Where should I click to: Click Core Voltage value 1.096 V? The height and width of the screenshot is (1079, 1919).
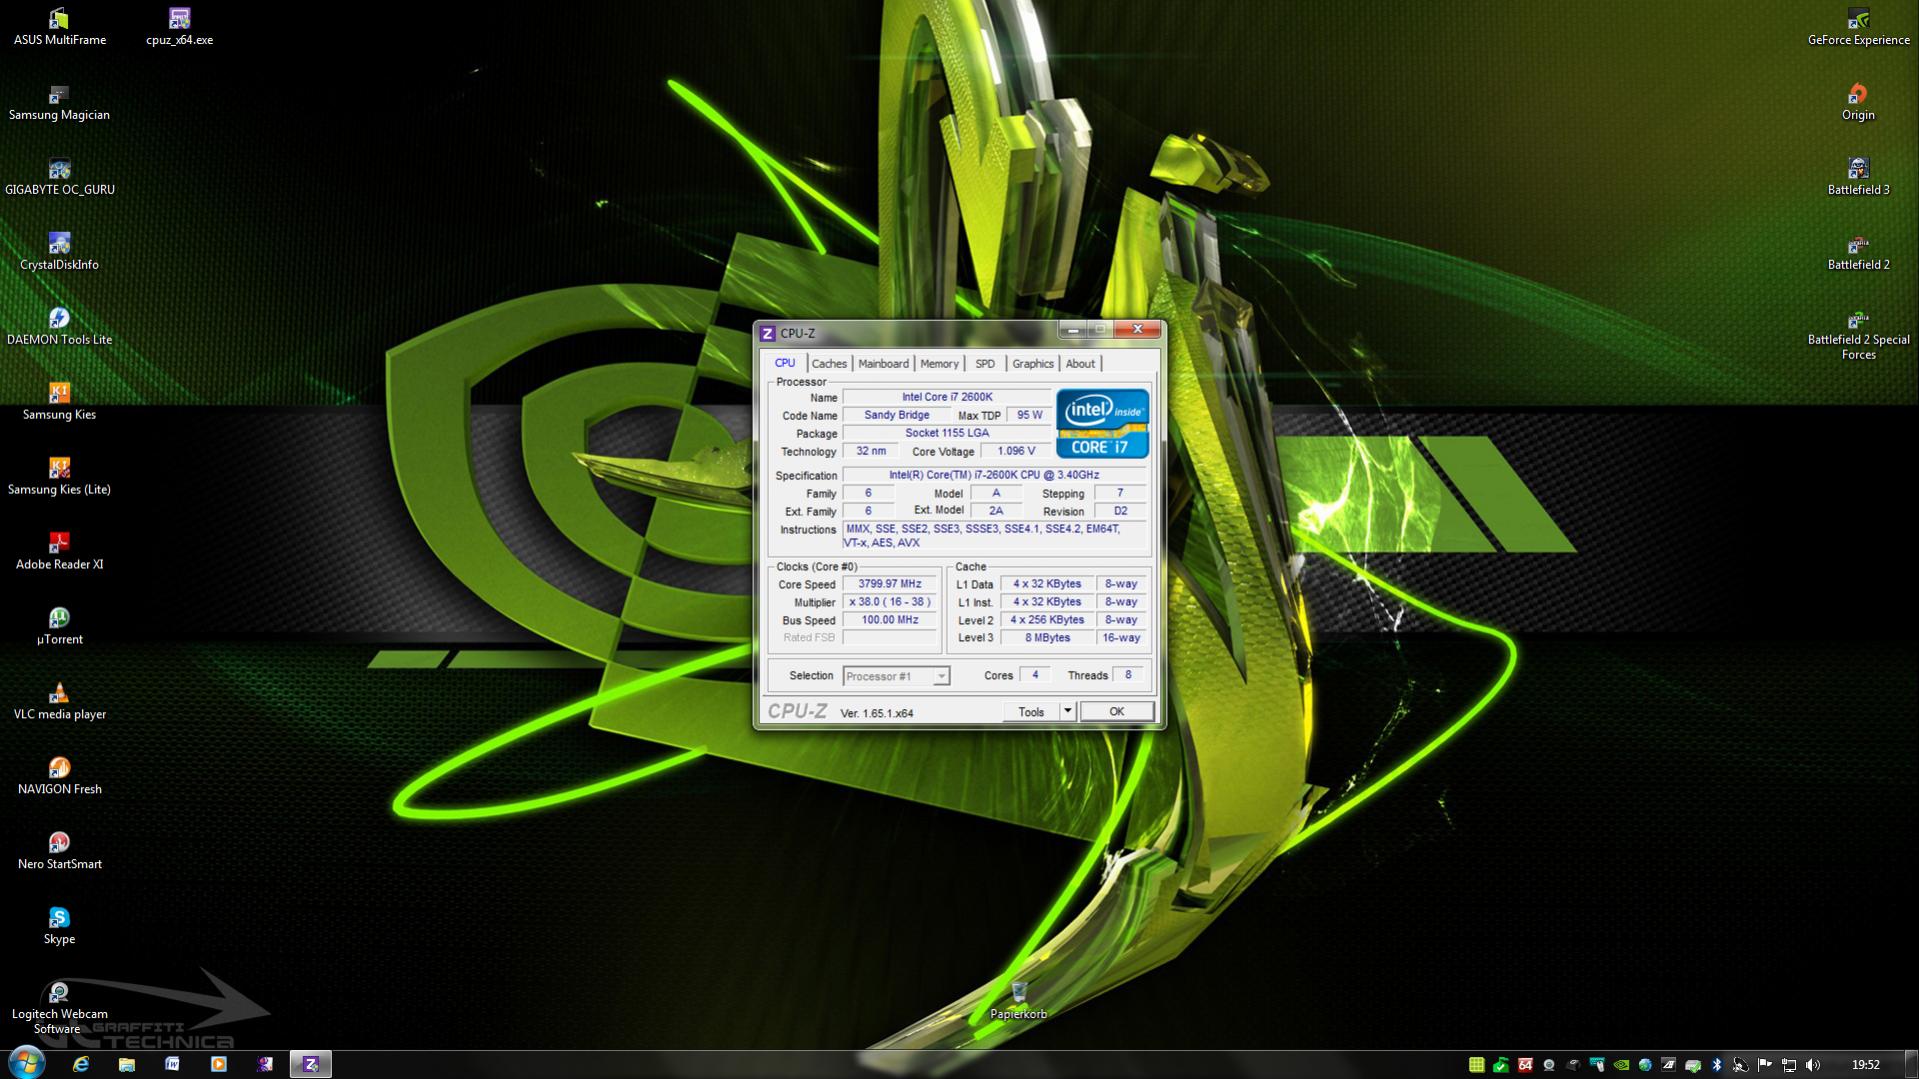click(x=1016, y=451)
